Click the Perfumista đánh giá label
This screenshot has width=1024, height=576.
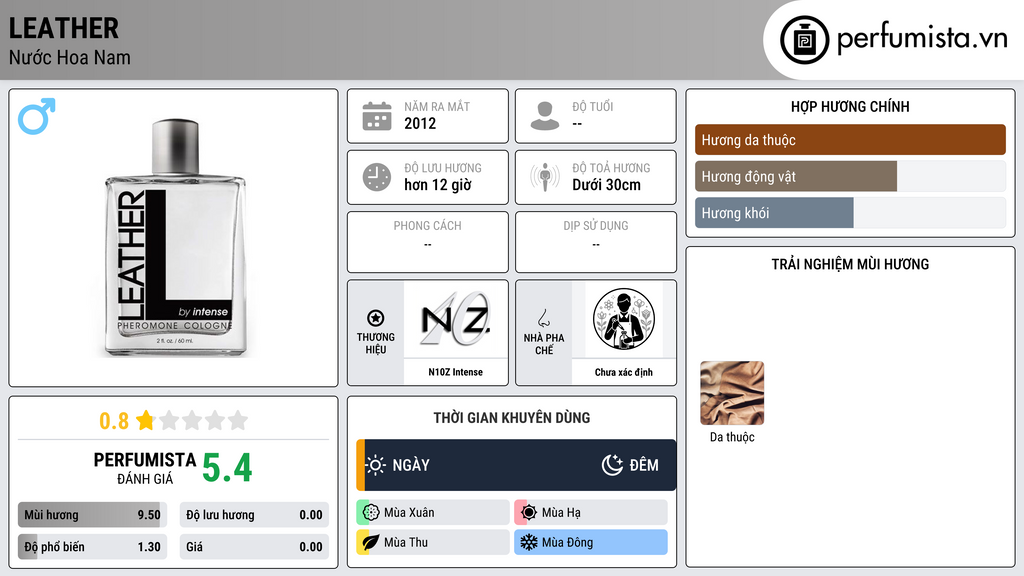point(145,468)
